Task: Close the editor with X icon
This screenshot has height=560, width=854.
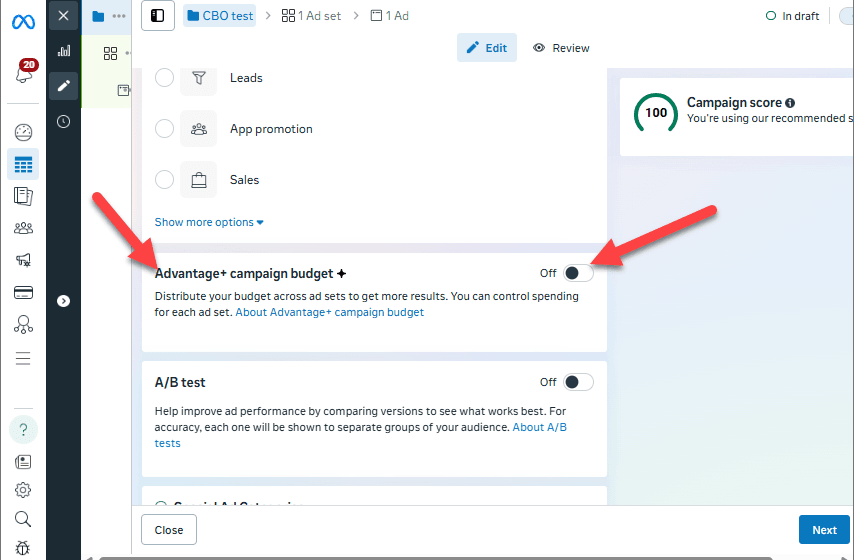Action: tap(63, 16)
